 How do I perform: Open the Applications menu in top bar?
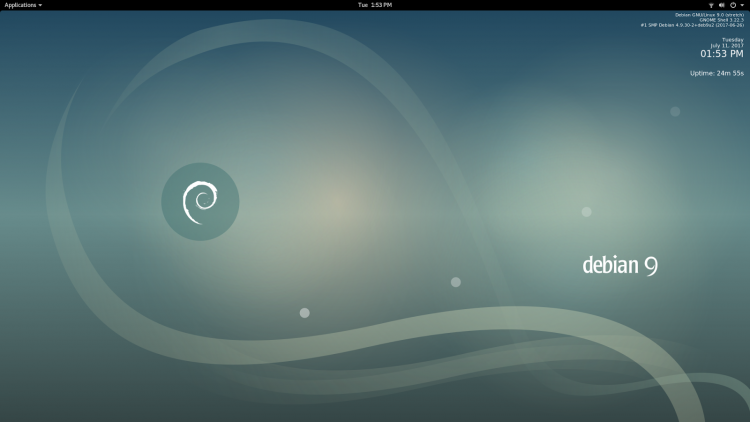pyautogui.click(x=23, y=5)
